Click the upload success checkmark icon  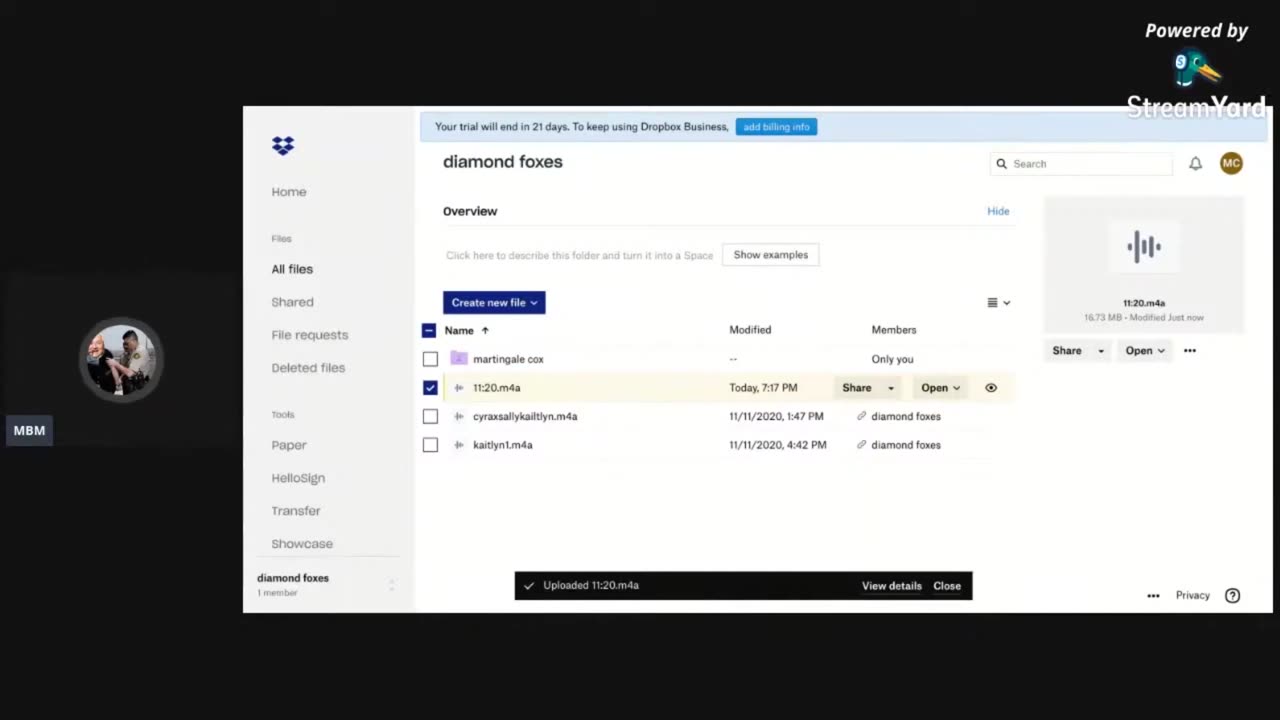coord(529,586)
